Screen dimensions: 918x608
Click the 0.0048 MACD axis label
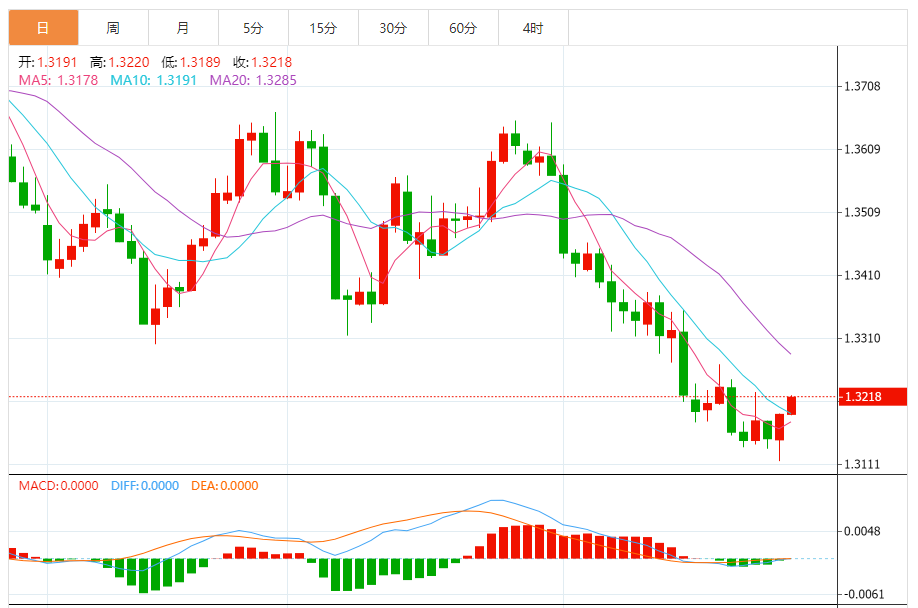862,531
